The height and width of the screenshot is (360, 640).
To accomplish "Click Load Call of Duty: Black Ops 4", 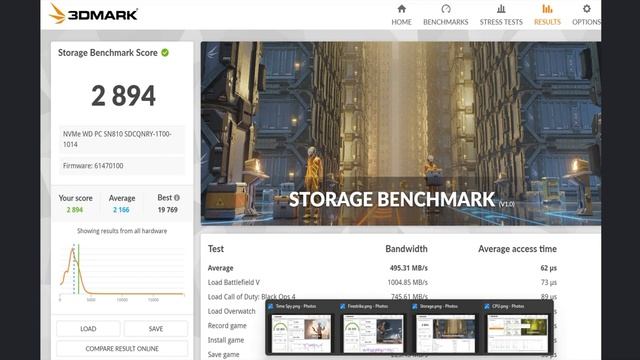I will [251, 297].
